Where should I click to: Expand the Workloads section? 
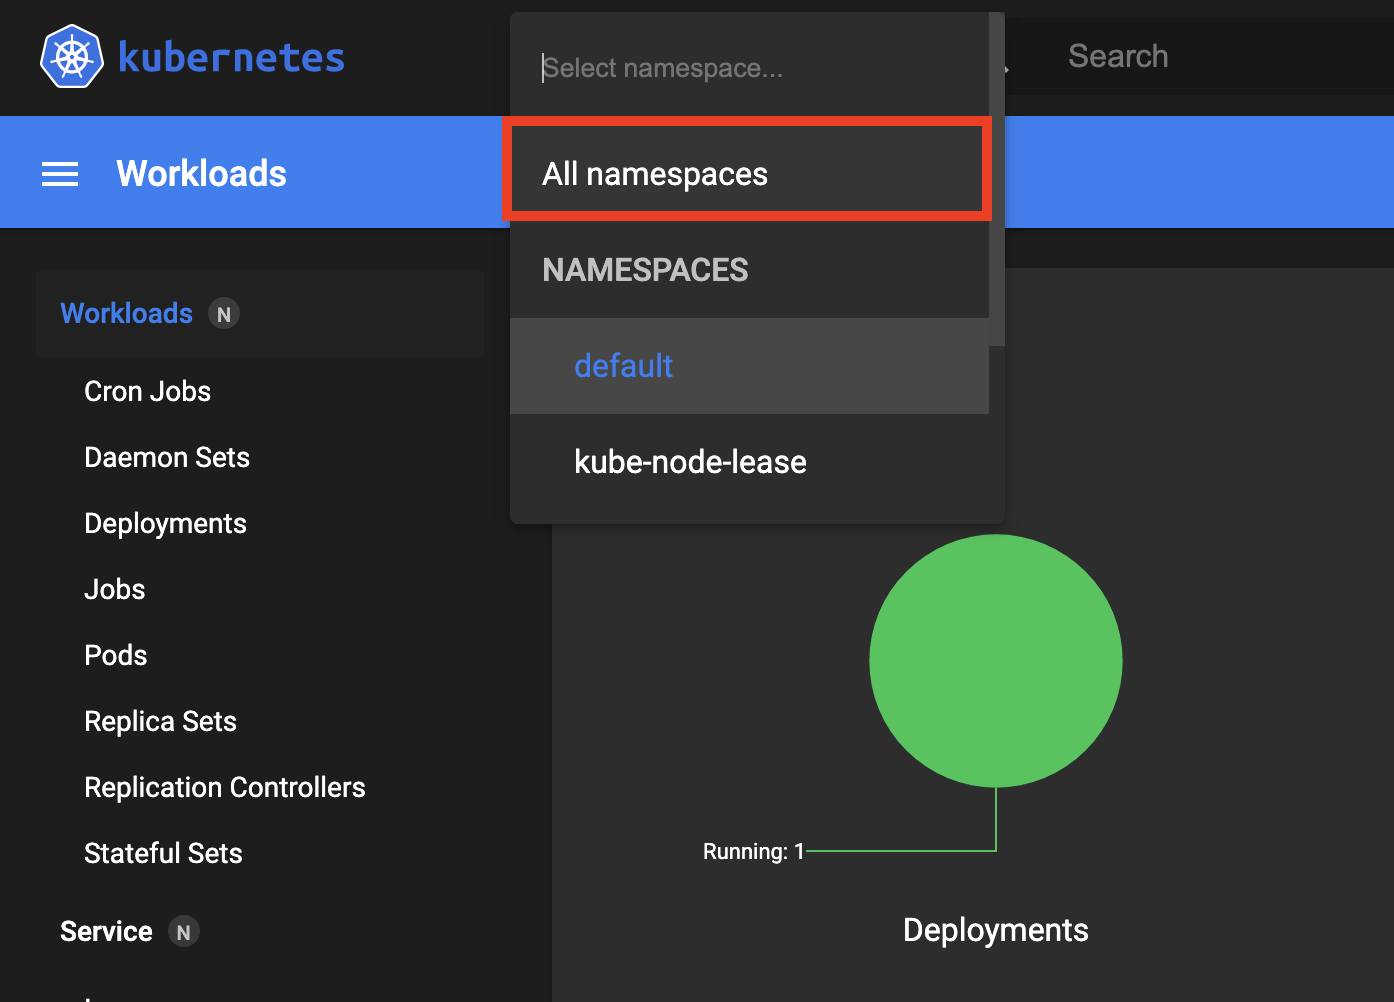(x=126, y=313)
